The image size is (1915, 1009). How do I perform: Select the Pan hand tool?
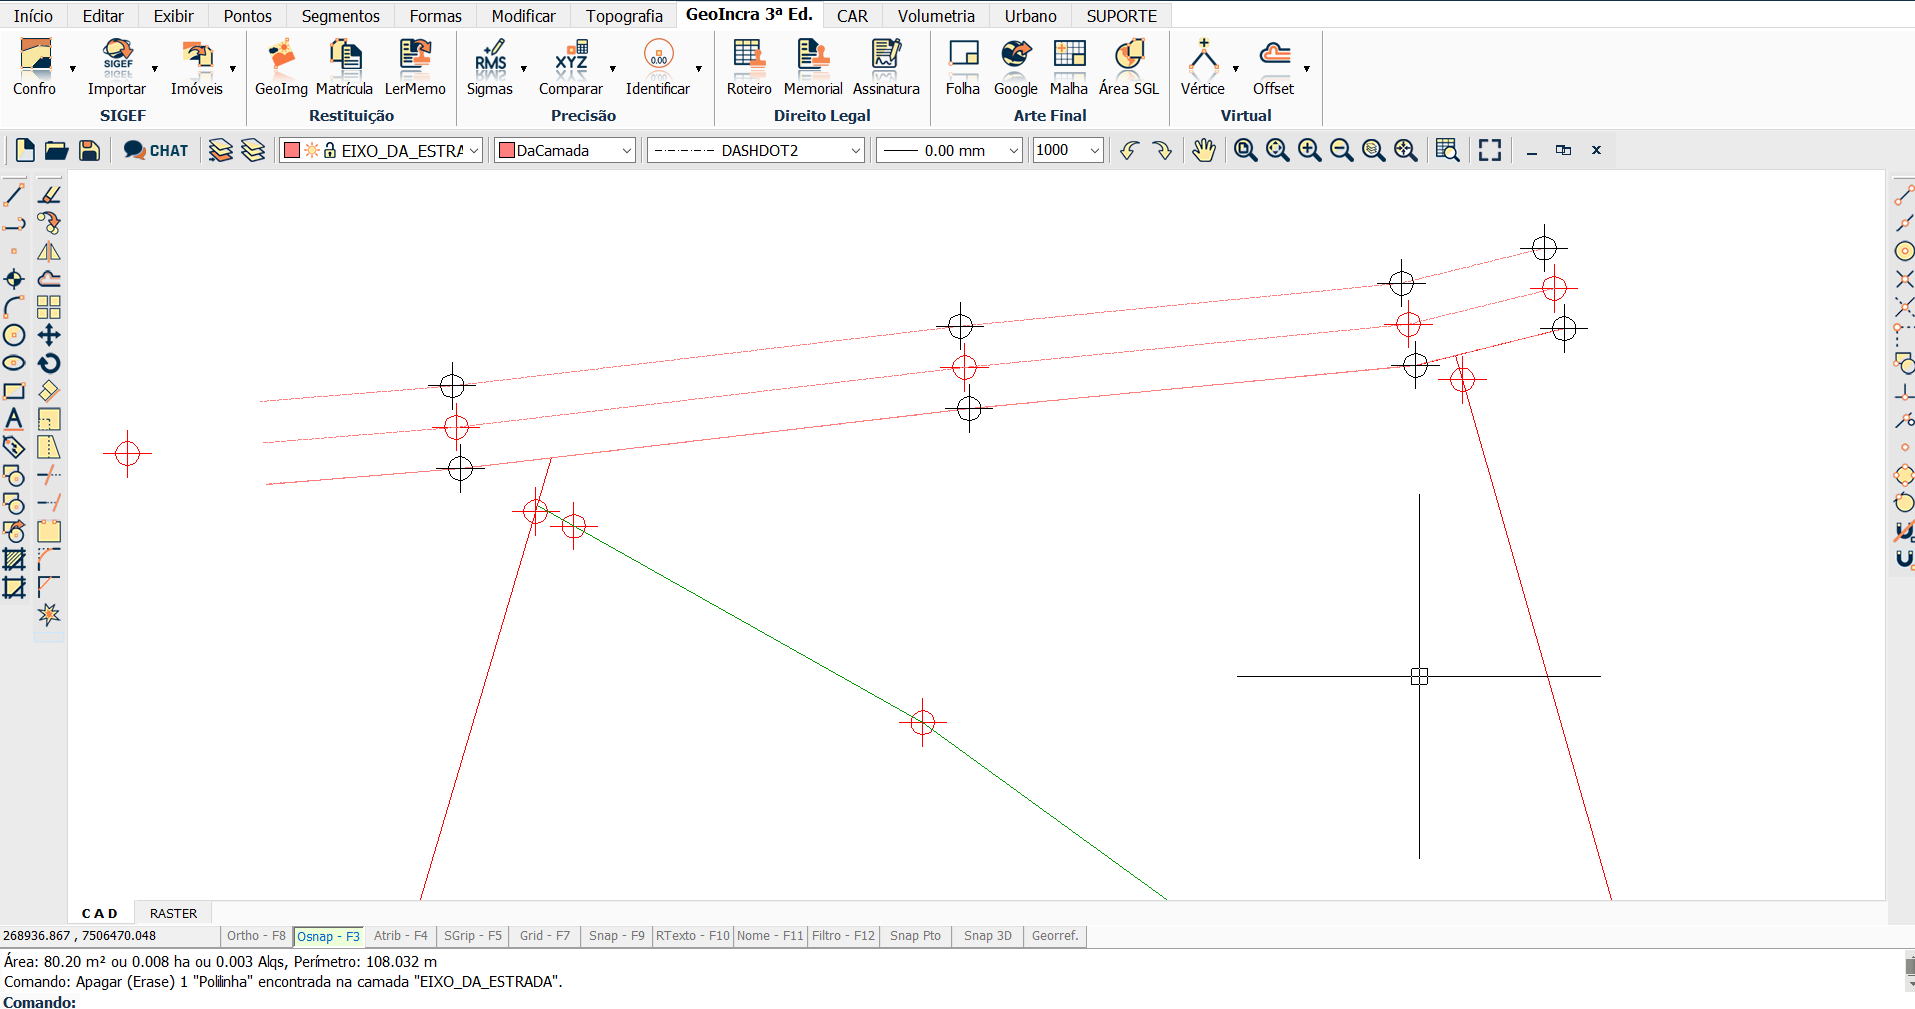(x=1203, y=150)
